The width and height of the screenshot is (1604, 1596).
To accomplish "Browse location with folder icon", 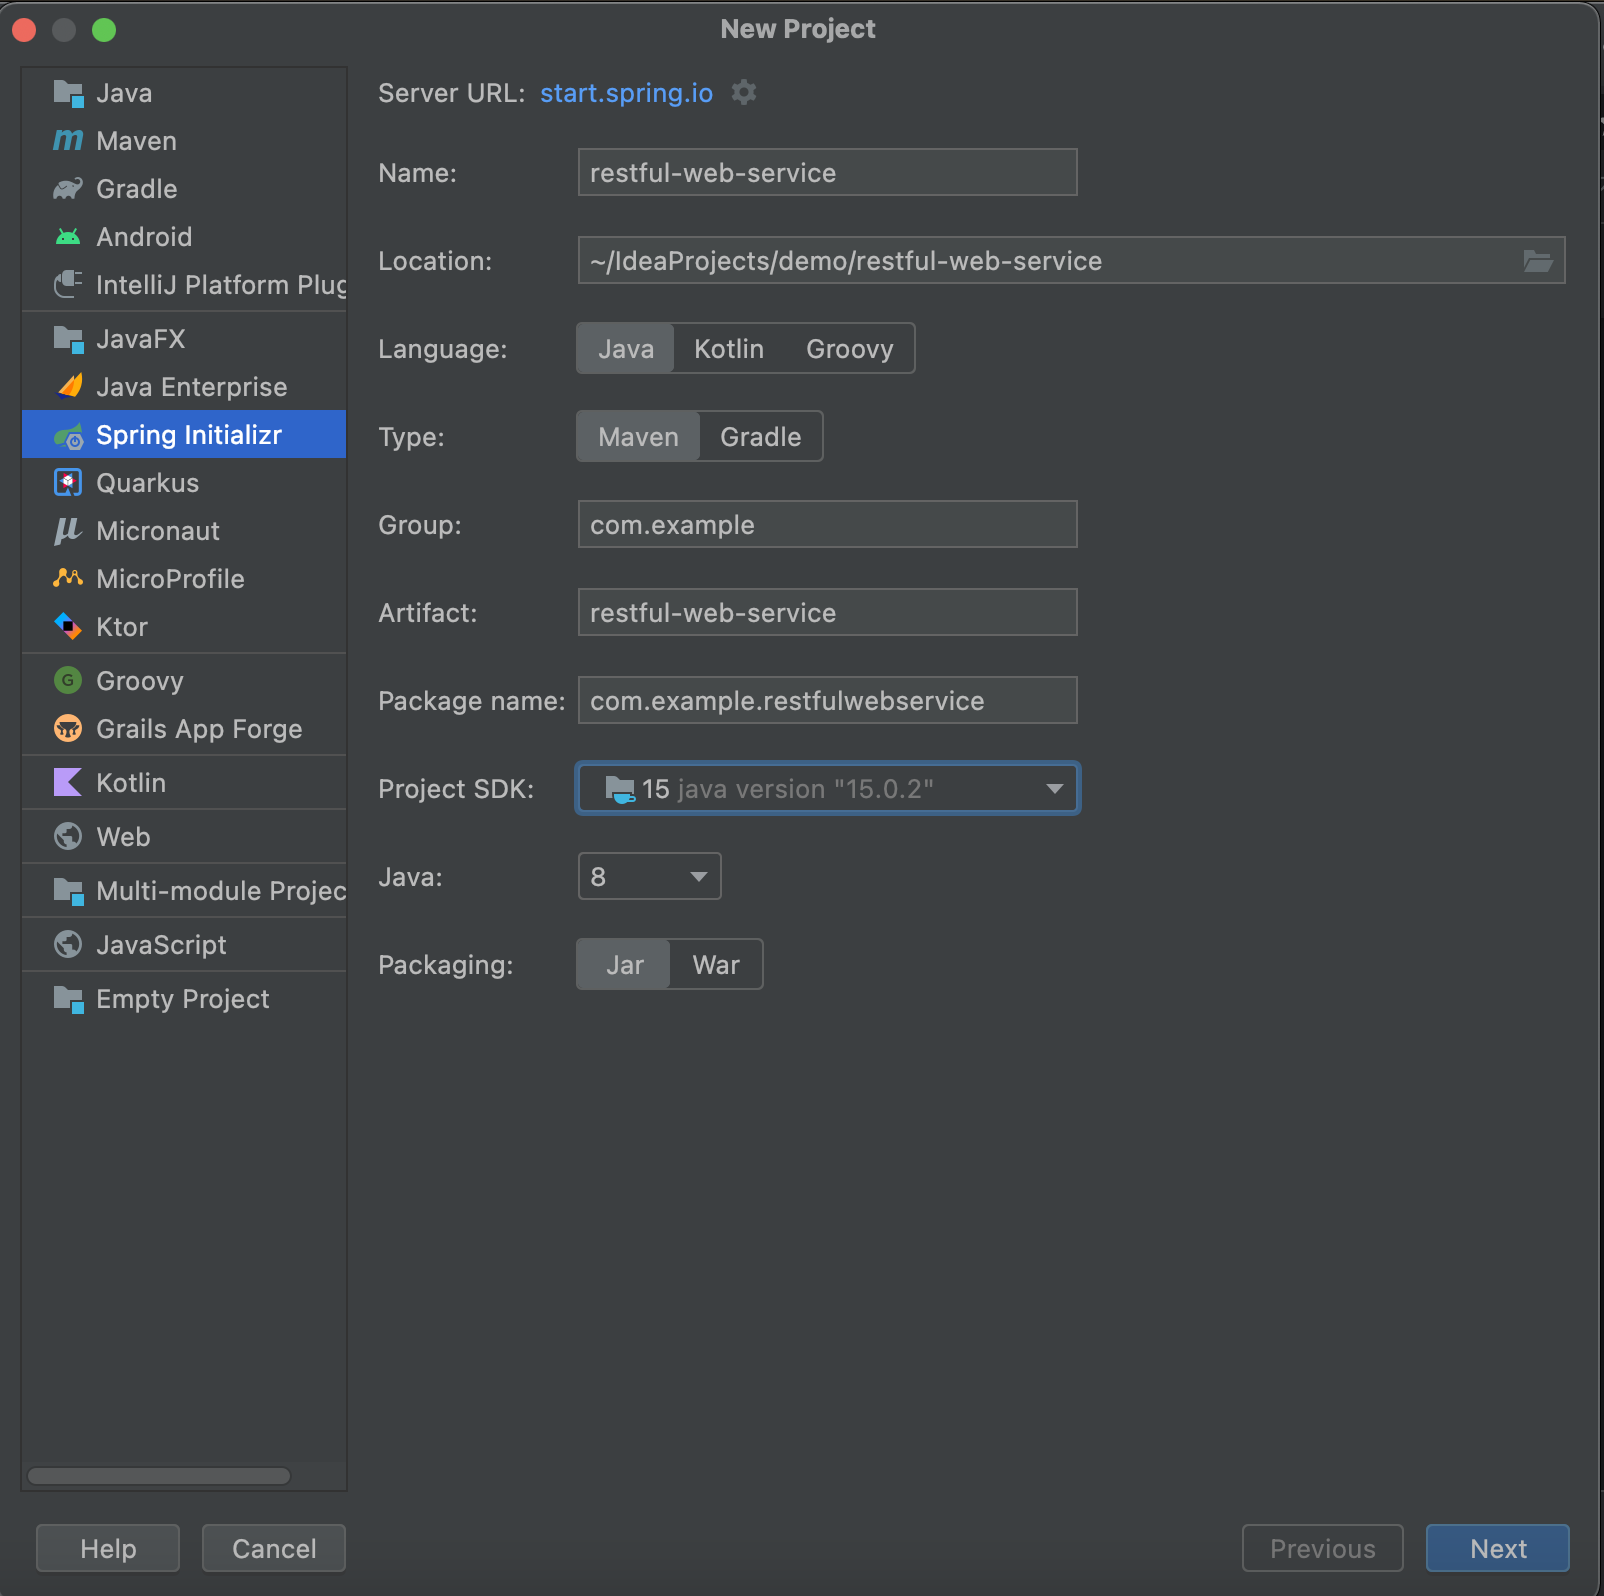I will [1538, 261].
